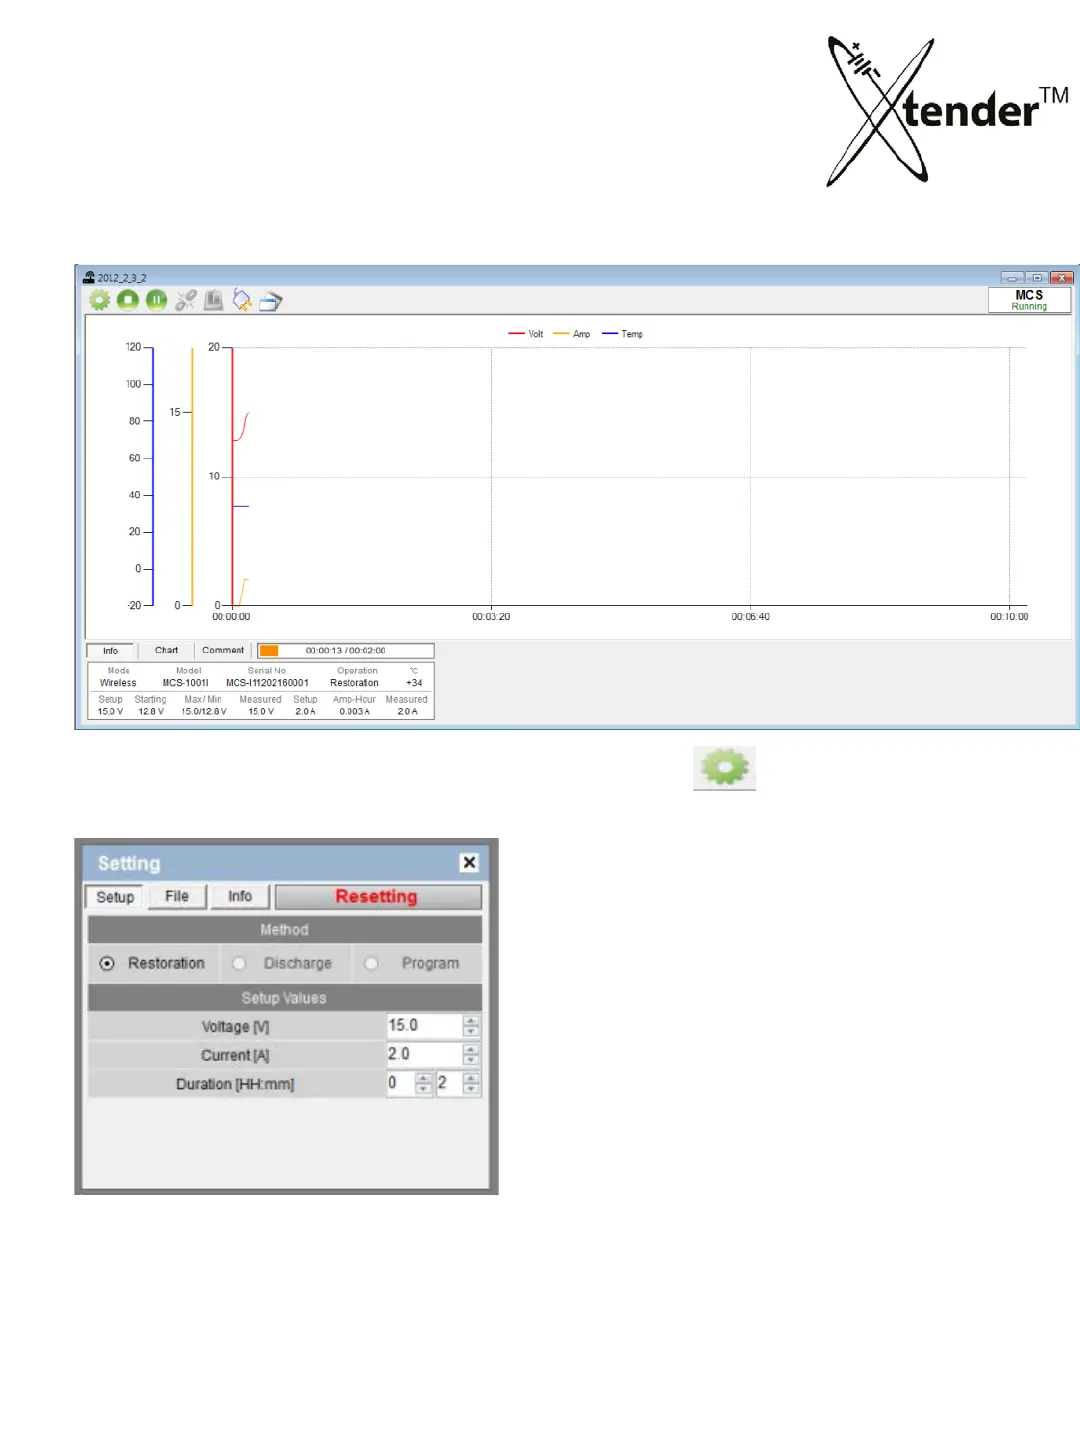This screenshot has width=1080, height=1440.
Task: Pause the run with the green pause icon
Action: pos(157,300)
